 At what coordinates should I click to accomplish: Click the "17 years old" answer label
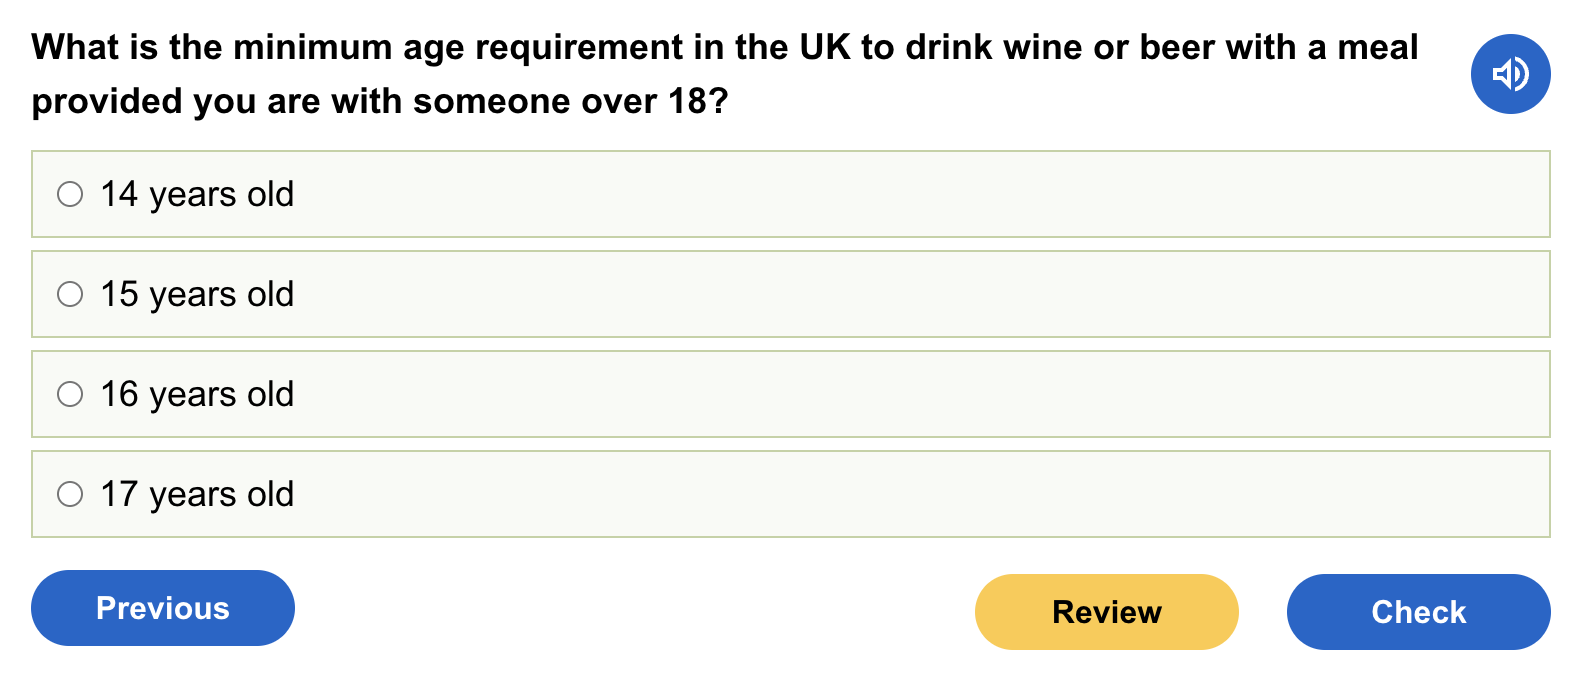click(197, 494)
